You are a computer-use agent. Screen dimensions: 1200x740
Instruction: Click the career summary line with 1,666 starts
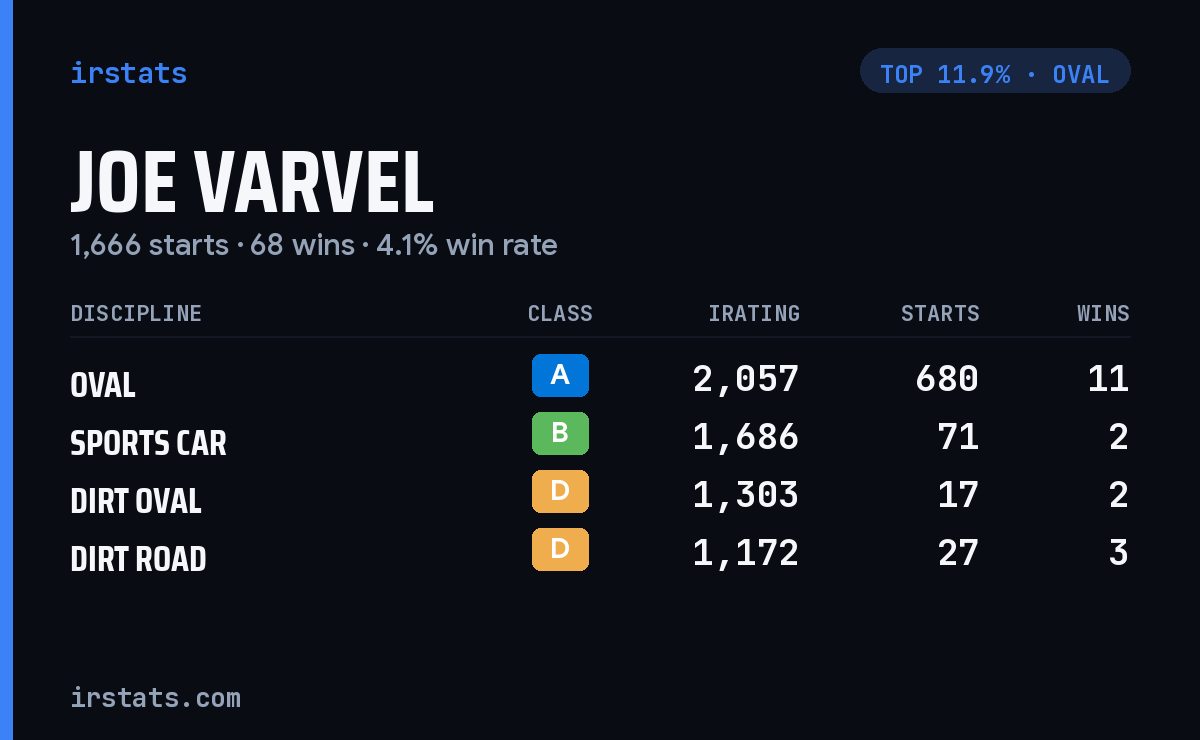(x=314, y=245)
